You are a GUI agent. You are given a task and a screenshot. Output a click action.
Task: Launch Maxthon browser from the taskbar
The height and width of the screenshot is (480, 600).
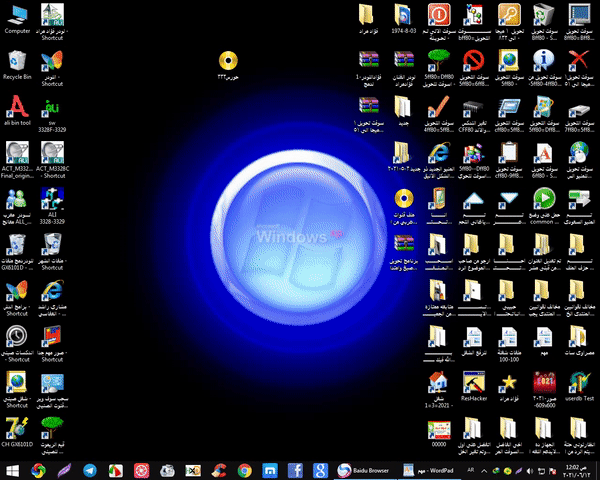click(270, 470)
